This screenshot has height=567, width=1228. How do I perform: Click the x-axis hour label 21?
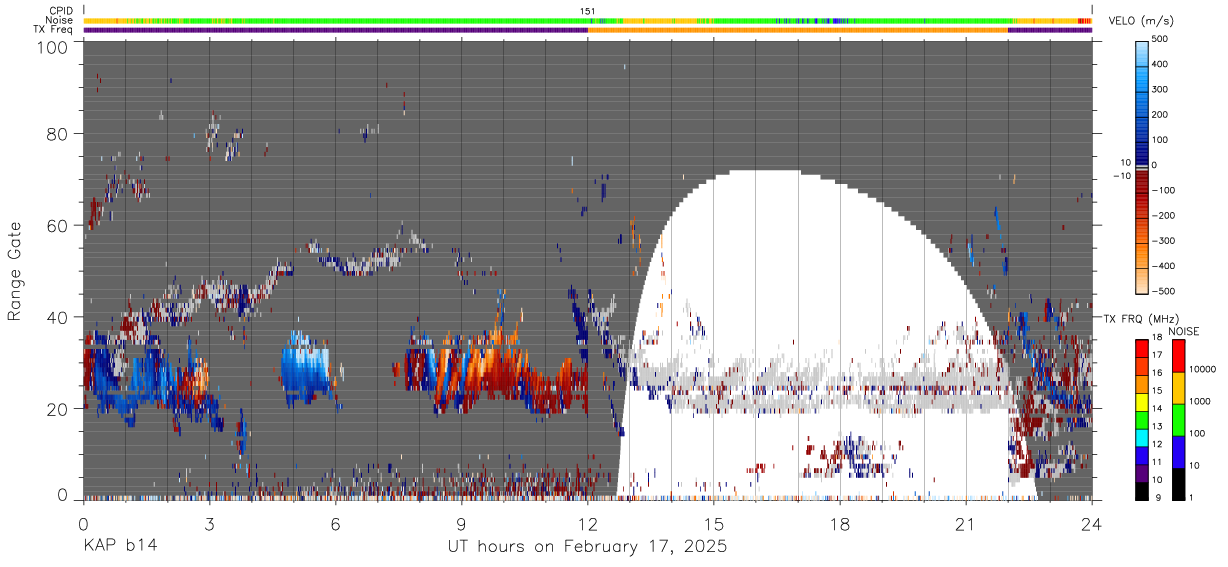point(966,523)
